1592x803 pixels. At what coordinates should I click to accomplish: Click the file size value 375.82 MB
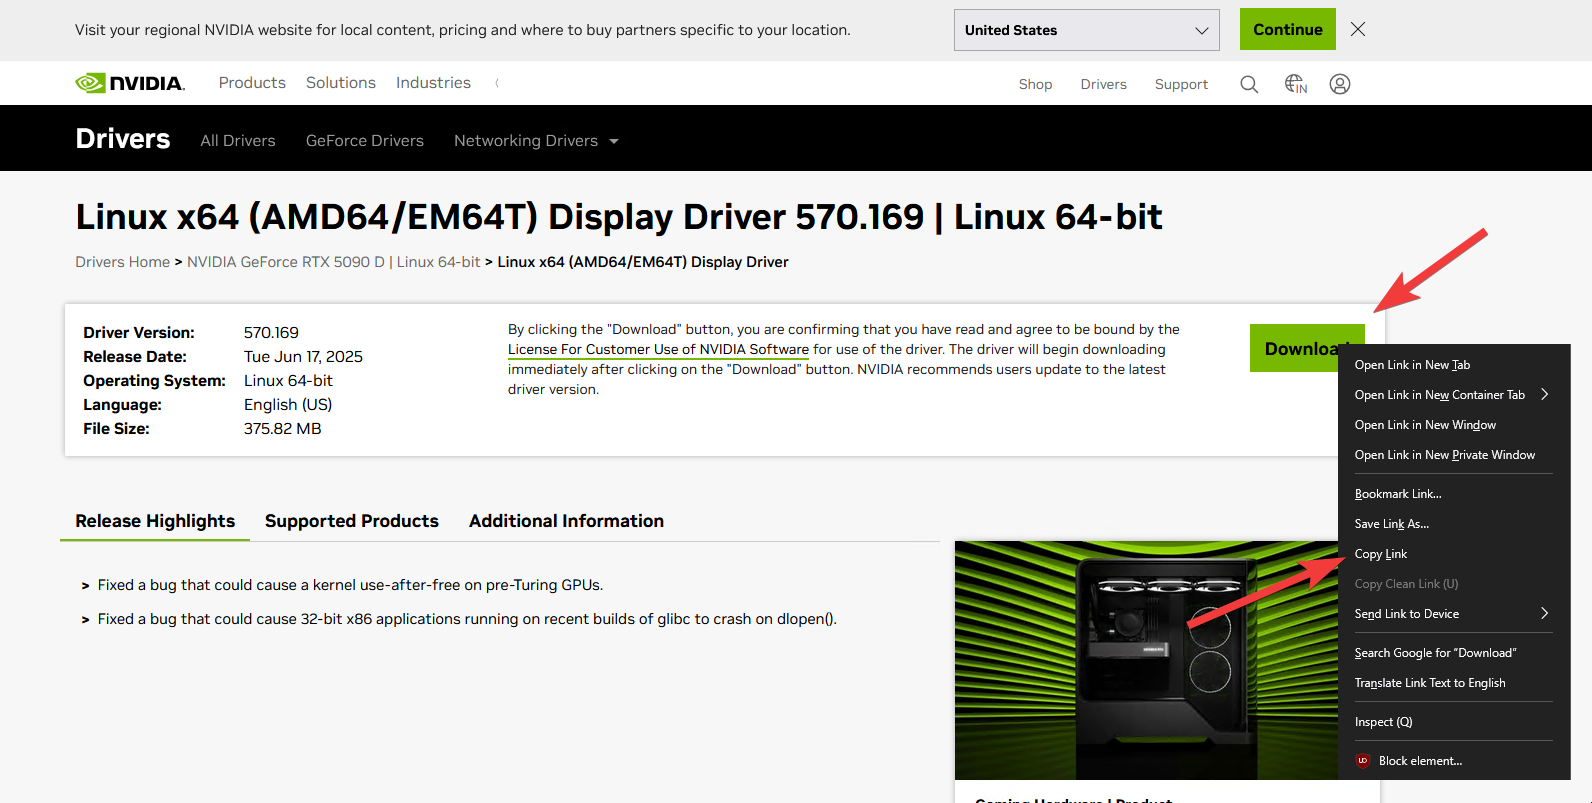(283, 429)
